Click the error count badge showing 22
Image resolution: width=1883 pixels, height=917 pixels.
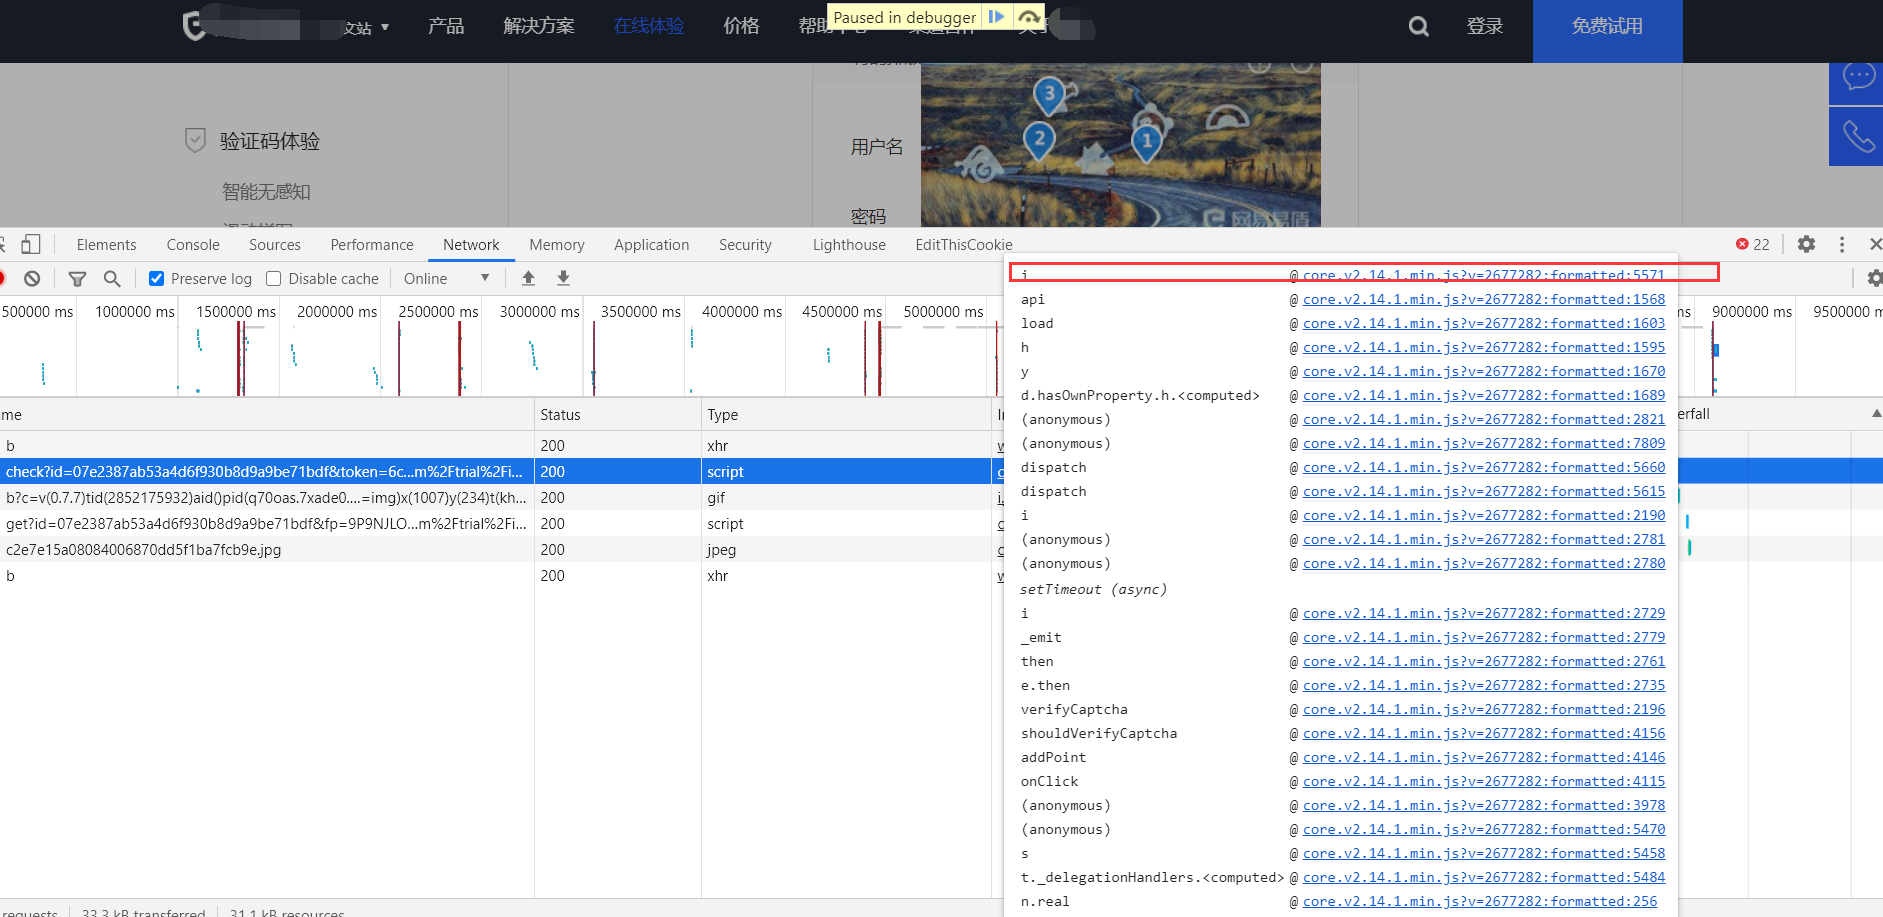[1753, 244]
